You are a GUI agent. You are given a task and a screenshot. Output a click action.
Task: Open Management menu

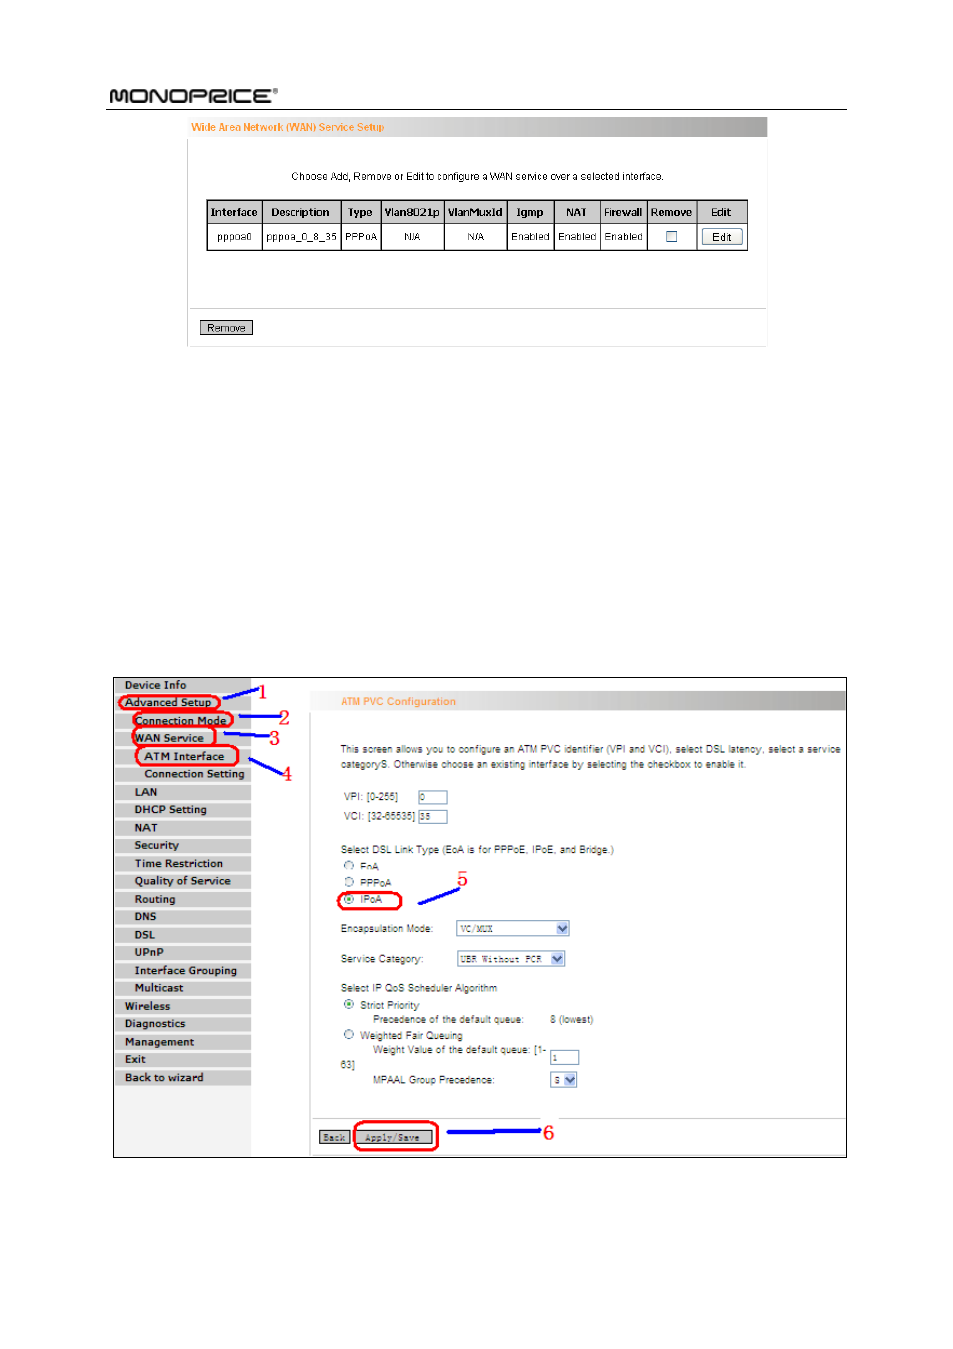tap(159, 1042)
